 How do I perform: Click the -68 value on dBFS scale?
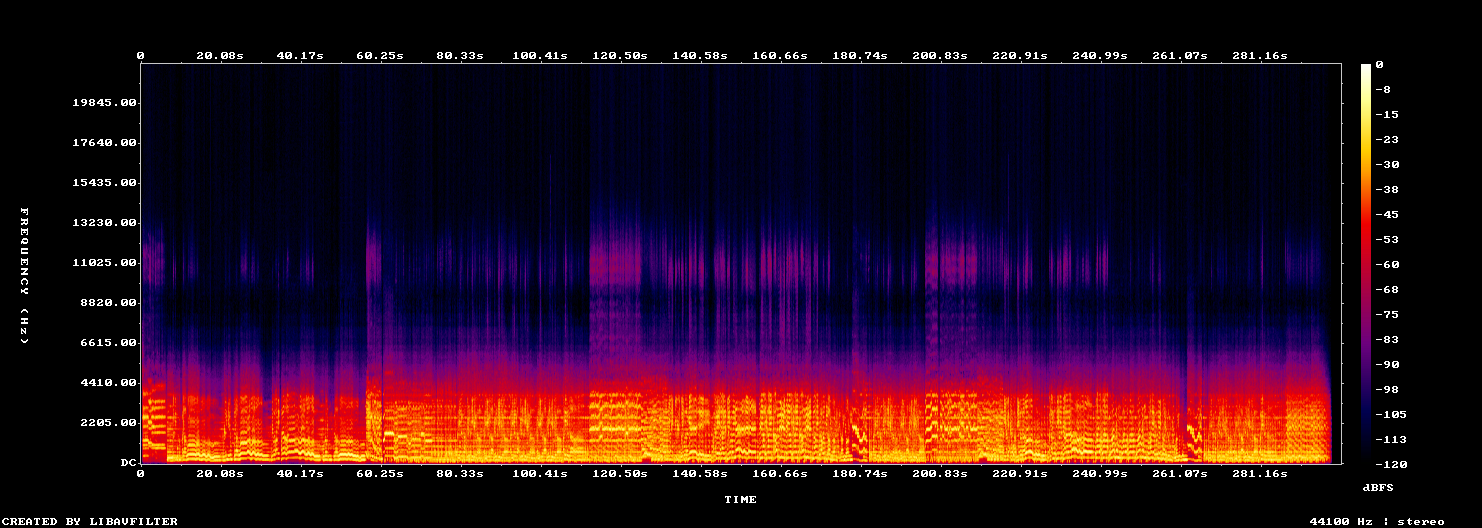[1387, 290]
